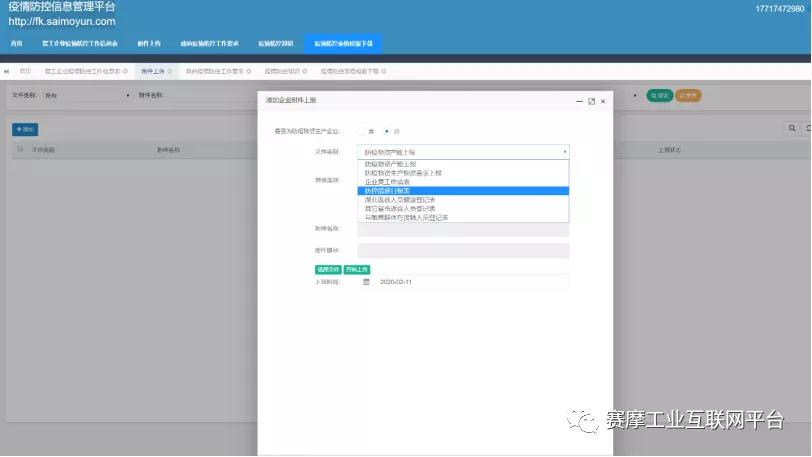Click the 上报时间 date input field

click(x=470, y=282)
